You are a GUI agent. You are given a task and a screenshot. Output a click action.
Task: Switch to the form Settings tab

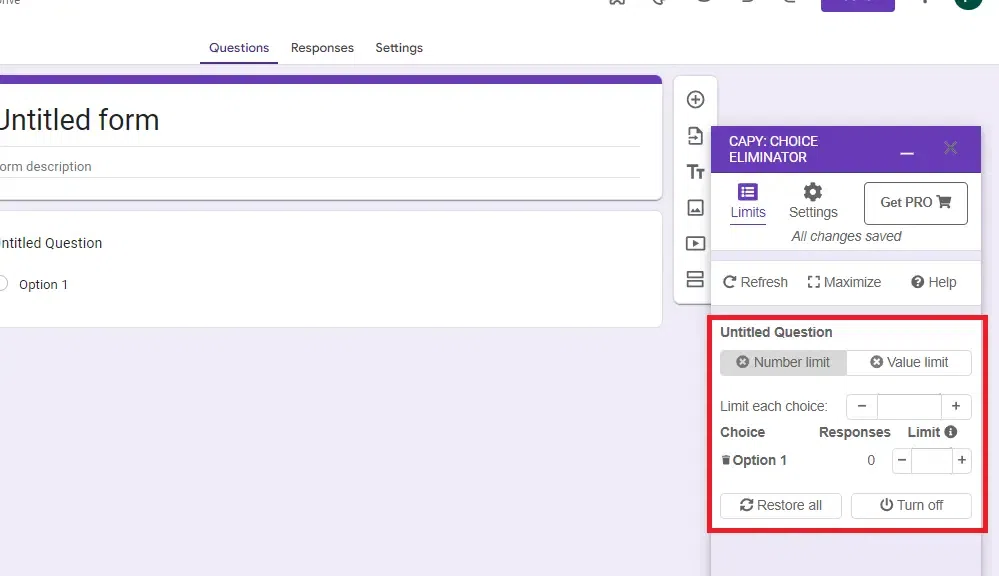point(399,48)
